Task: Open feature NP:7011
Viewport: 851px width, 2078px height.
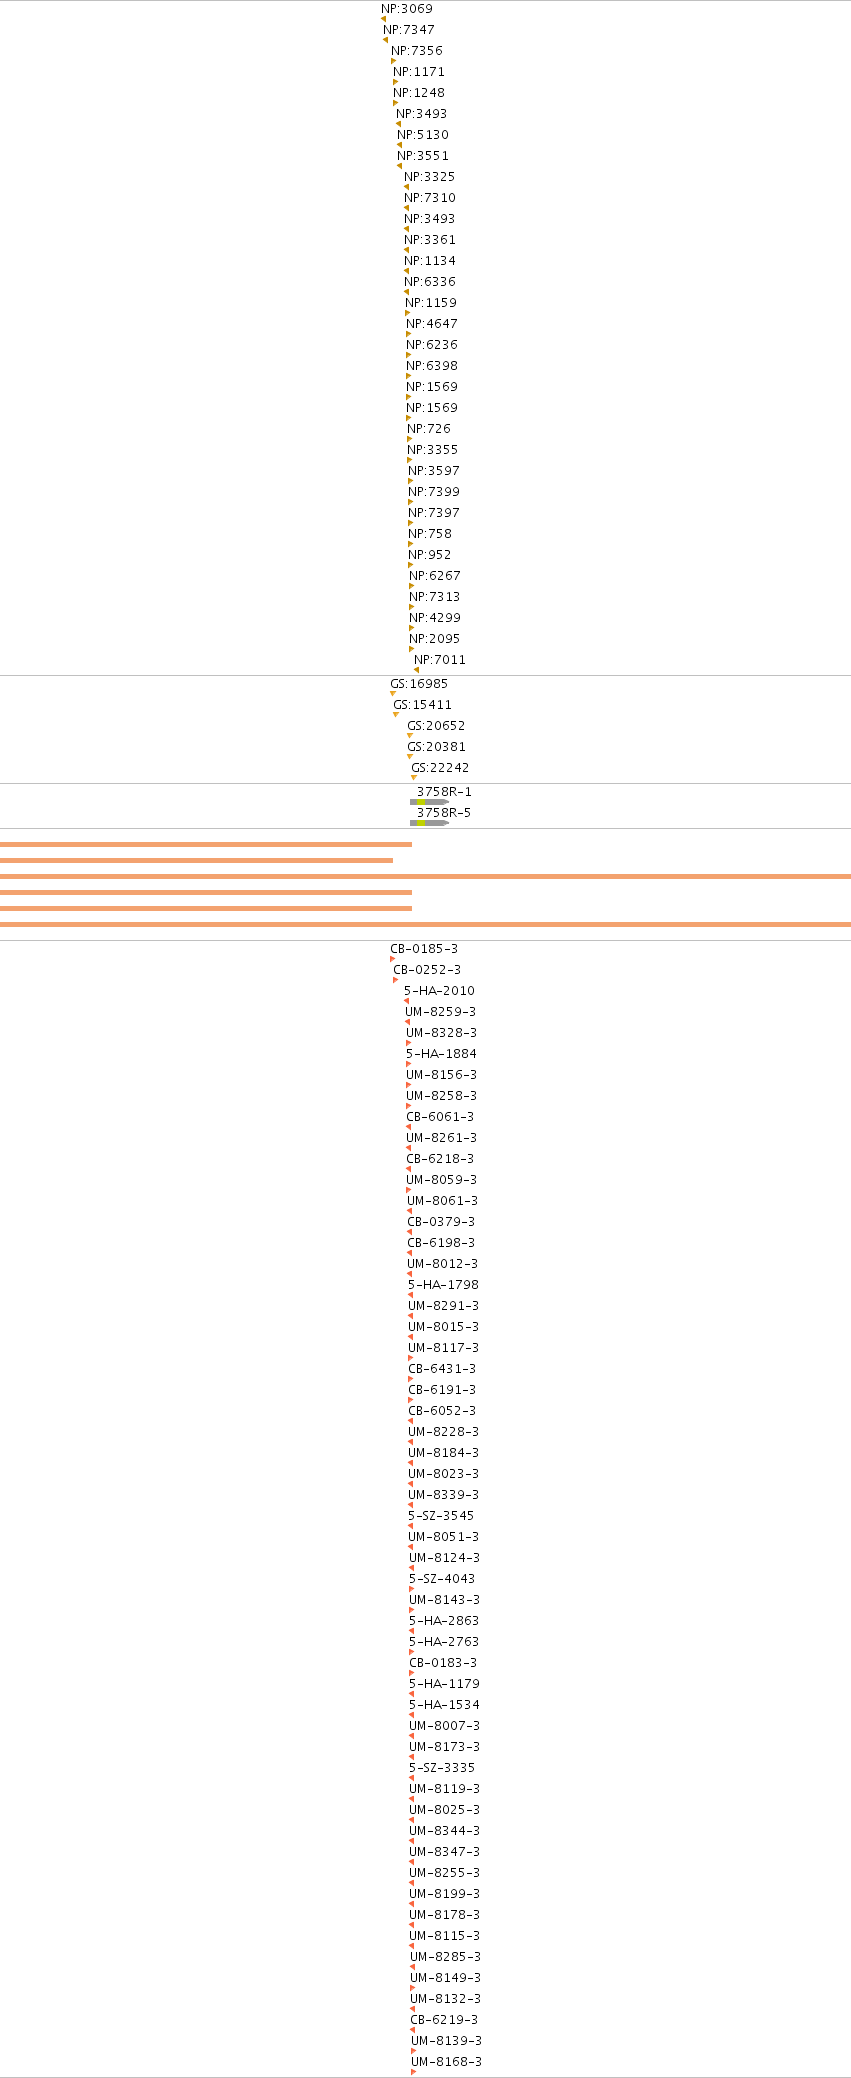Action: 440,660
